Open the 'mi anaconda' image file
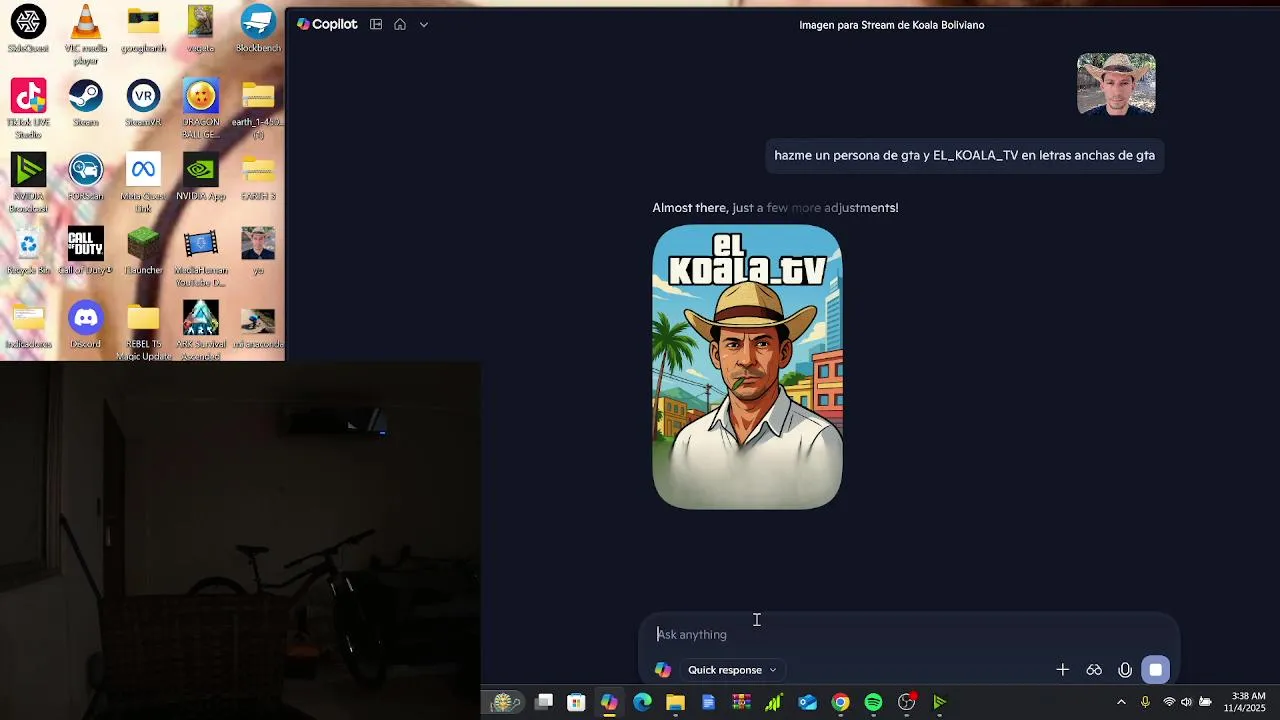 pos(258,326)
